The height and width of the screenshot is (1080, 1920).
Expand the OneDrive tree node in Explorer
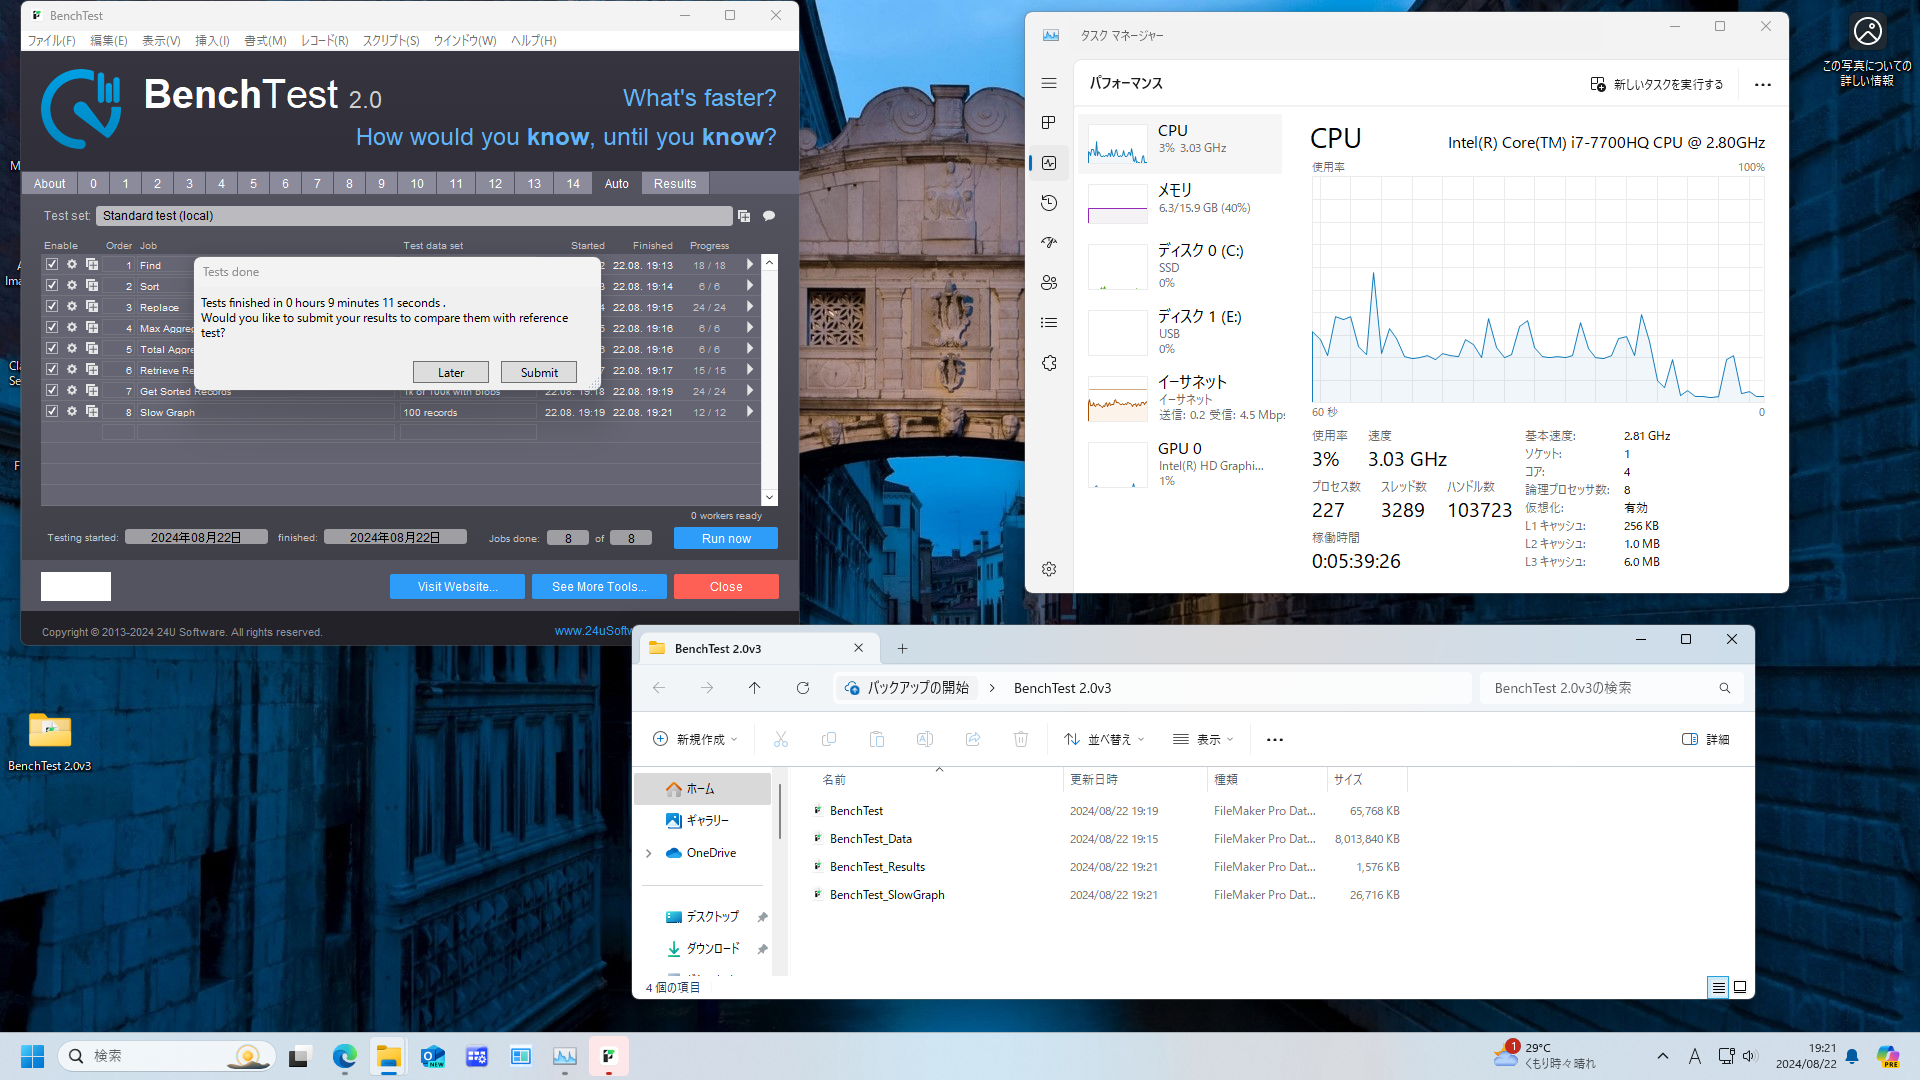tap(649, 853)
